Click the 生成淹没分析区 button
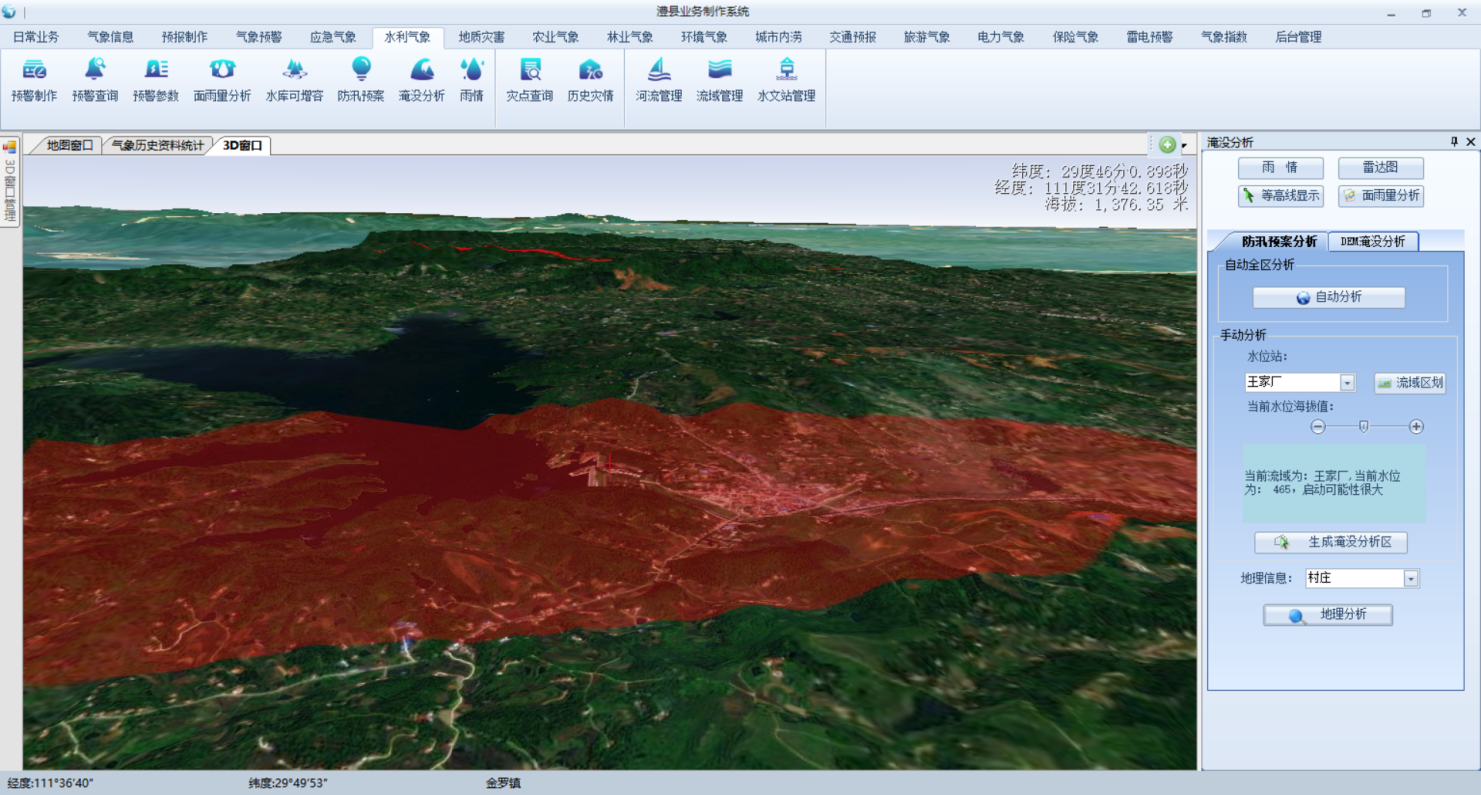 (x=1331, y=542)
